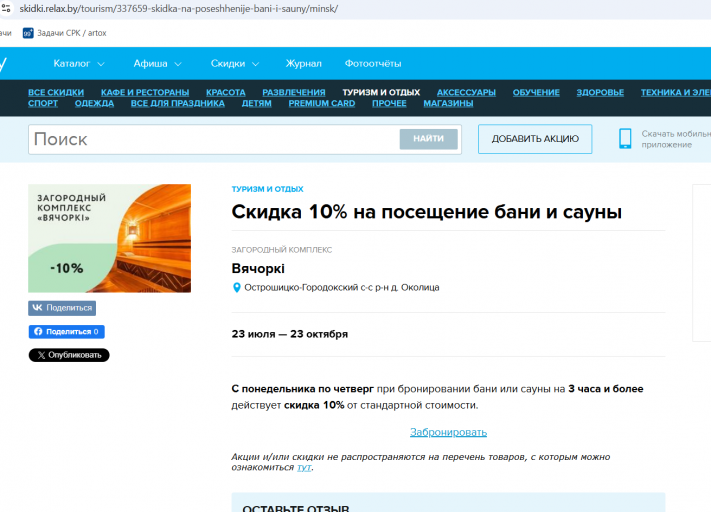
Task: Click the map pin location icon
Action: [236, 288]
